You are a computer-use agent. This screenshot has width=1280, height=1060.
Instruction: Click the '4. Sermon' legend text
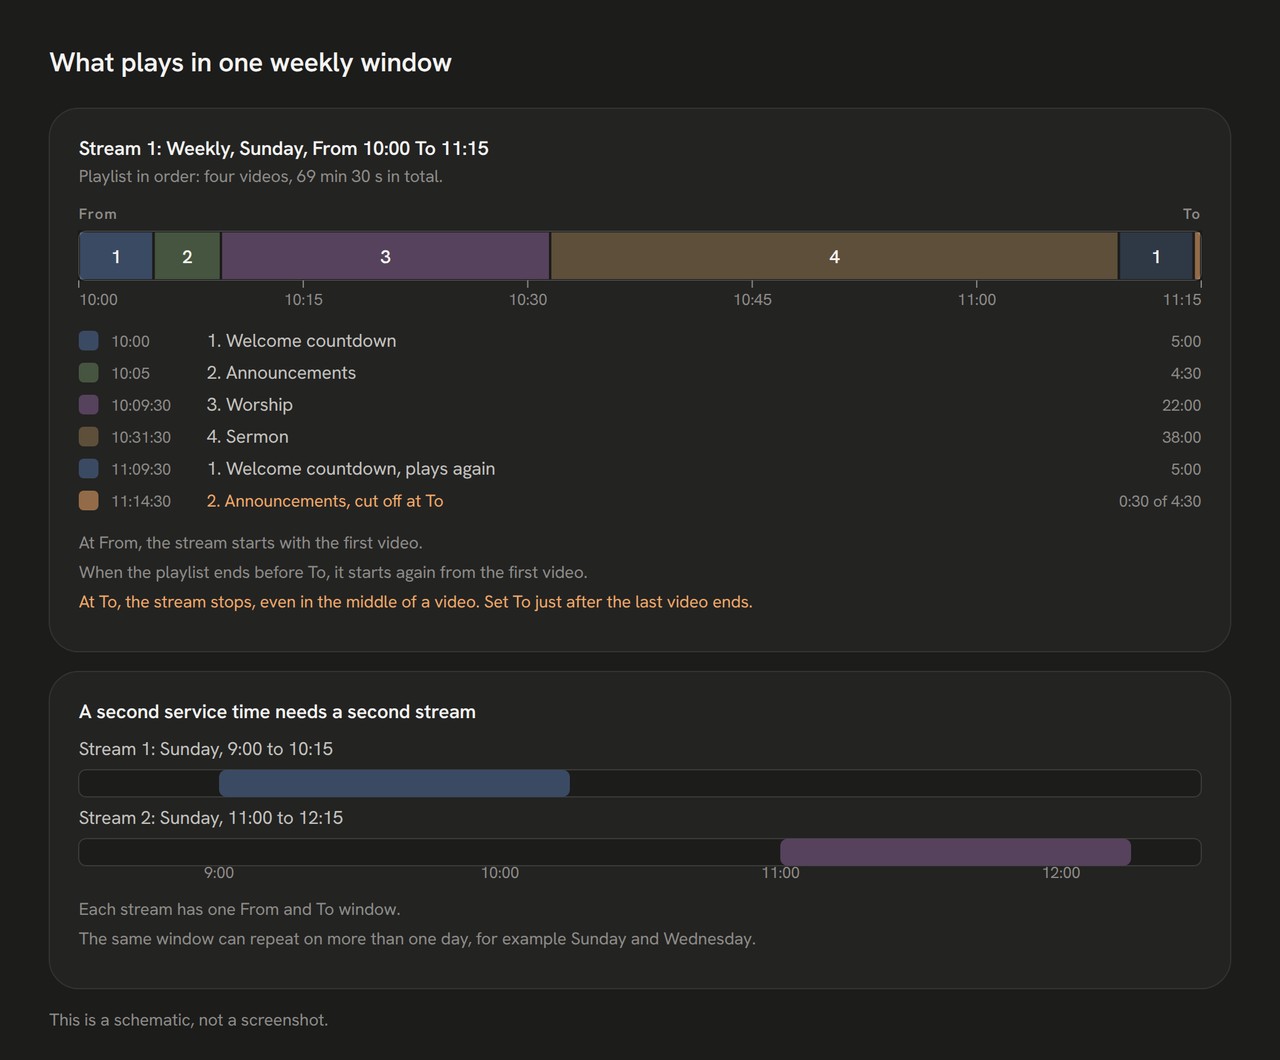click(248, 437)
